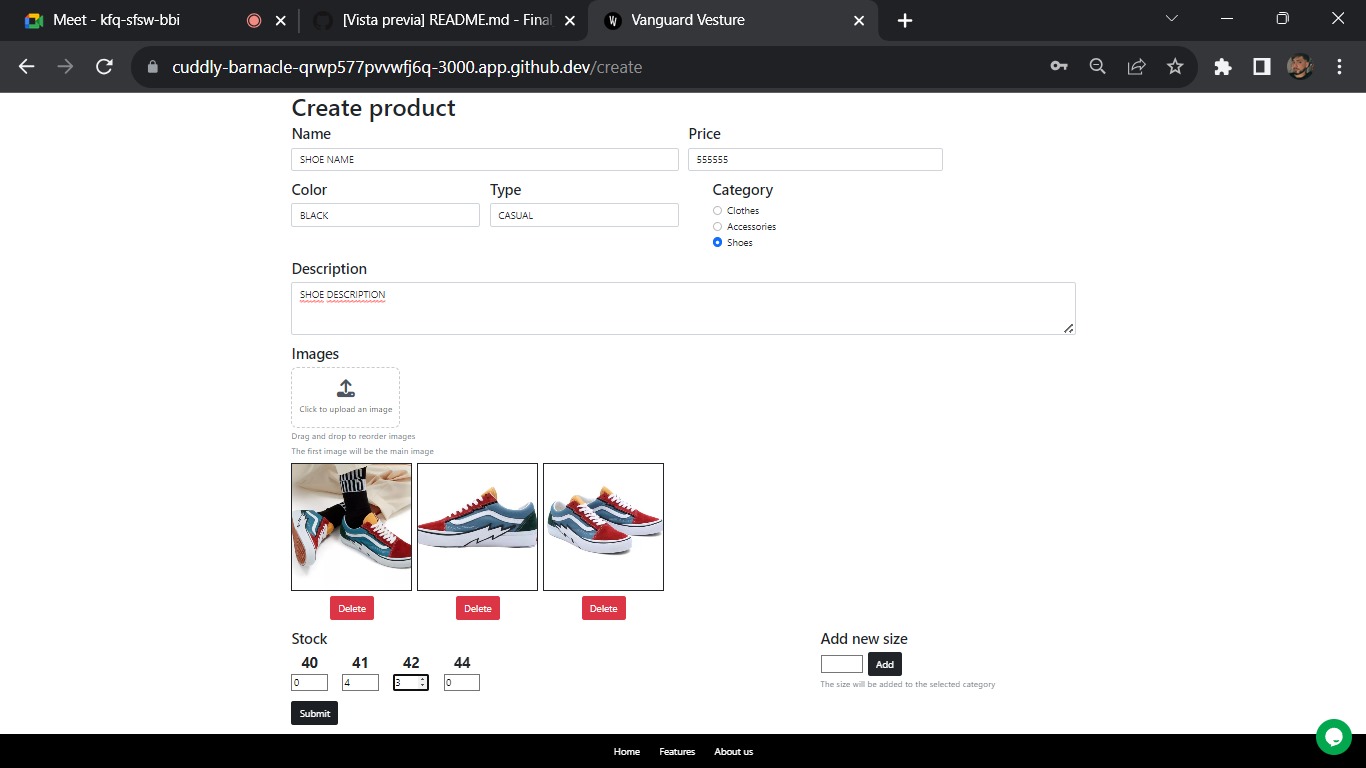
Task: Click the Price input field
Action: coord(815,160)
